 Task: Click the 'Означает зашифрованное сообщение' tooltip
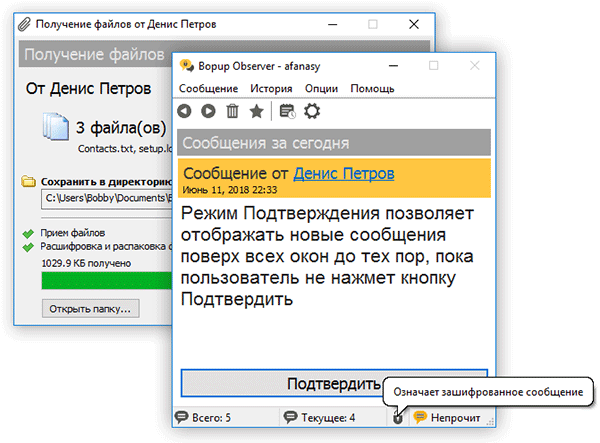488,392
